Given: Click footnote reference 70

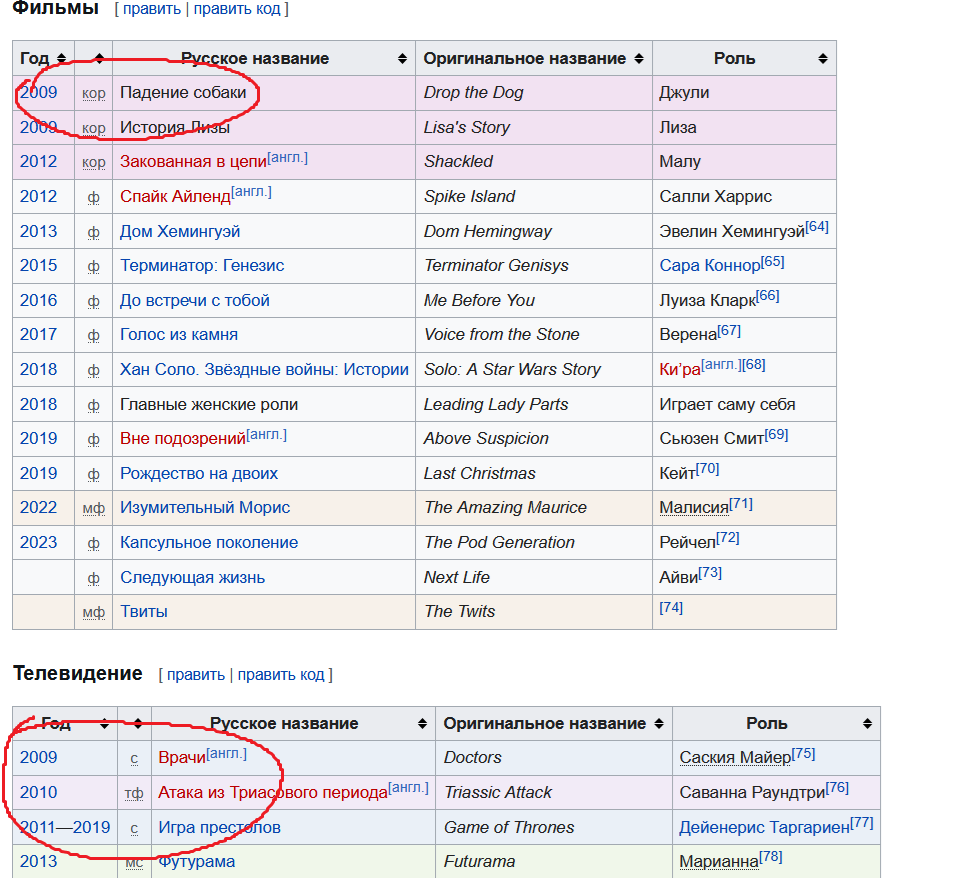Looking at the screenshot, I should pyautogui.click(x=708, y=469).
